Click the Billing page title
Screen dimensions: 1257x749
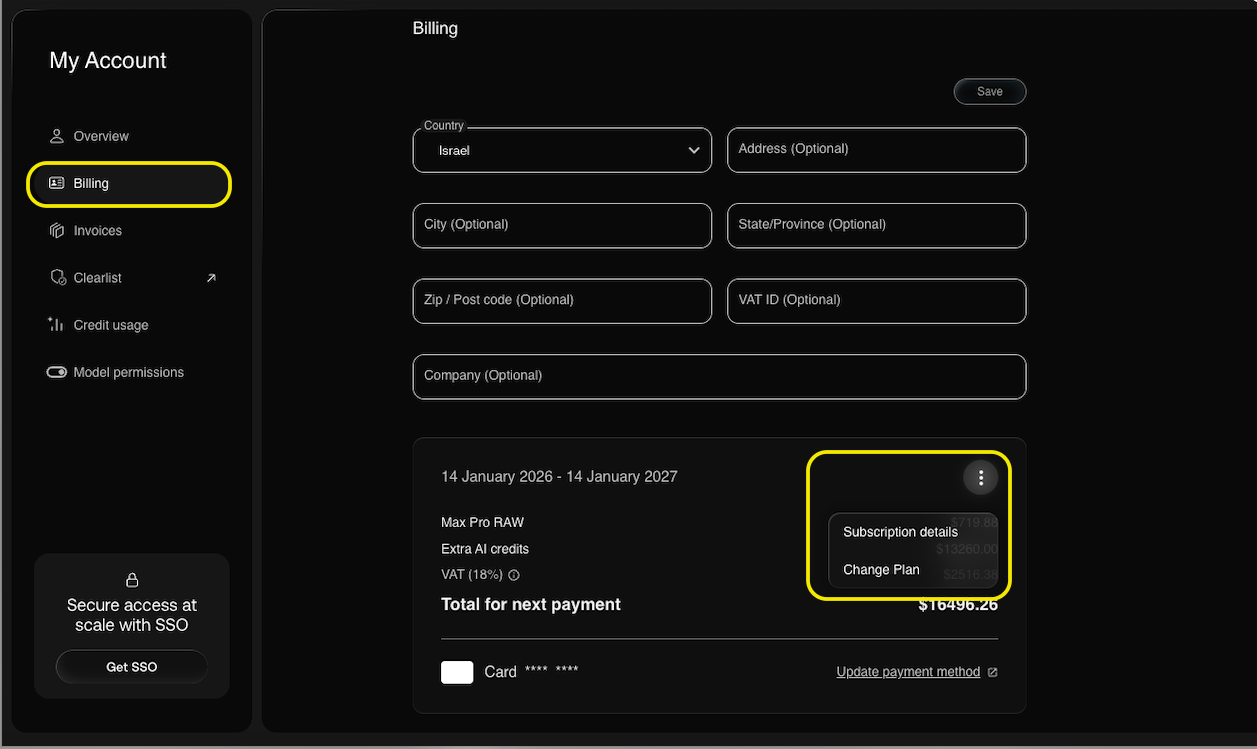click(x=435, y=28)
